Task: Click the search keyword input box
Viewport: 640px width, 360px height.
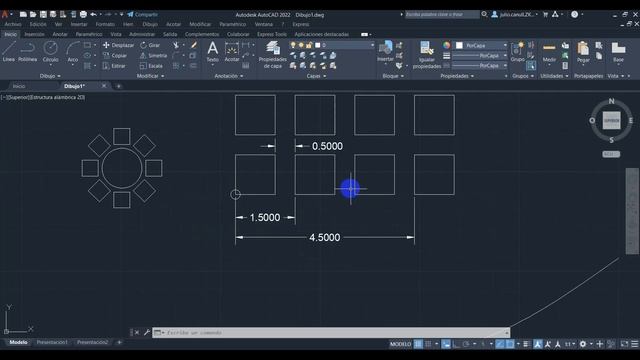Action: [442, 14]
